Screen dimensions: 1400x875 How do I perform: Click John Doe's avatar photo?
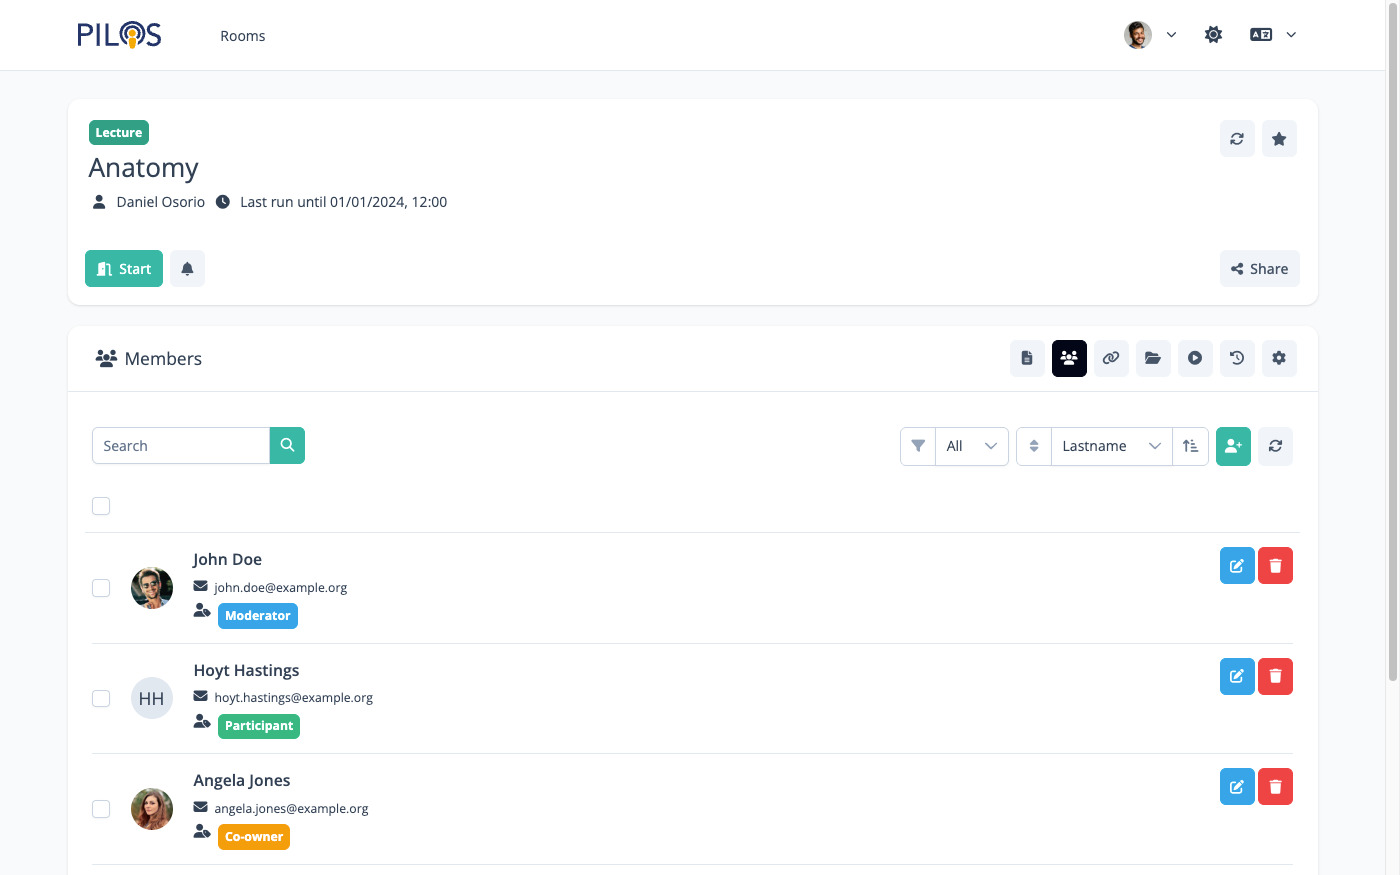pyautogui.click(x=152, y=588)
